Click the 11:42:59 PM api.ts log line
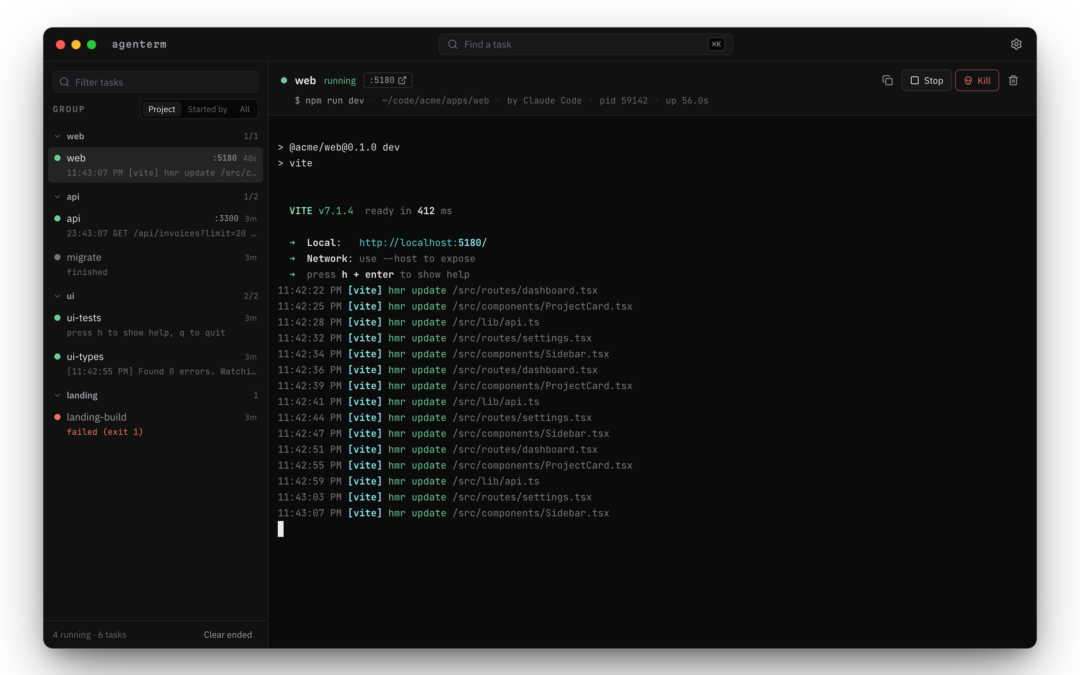This screenshot has width=1080, height=675. (408, 481)
